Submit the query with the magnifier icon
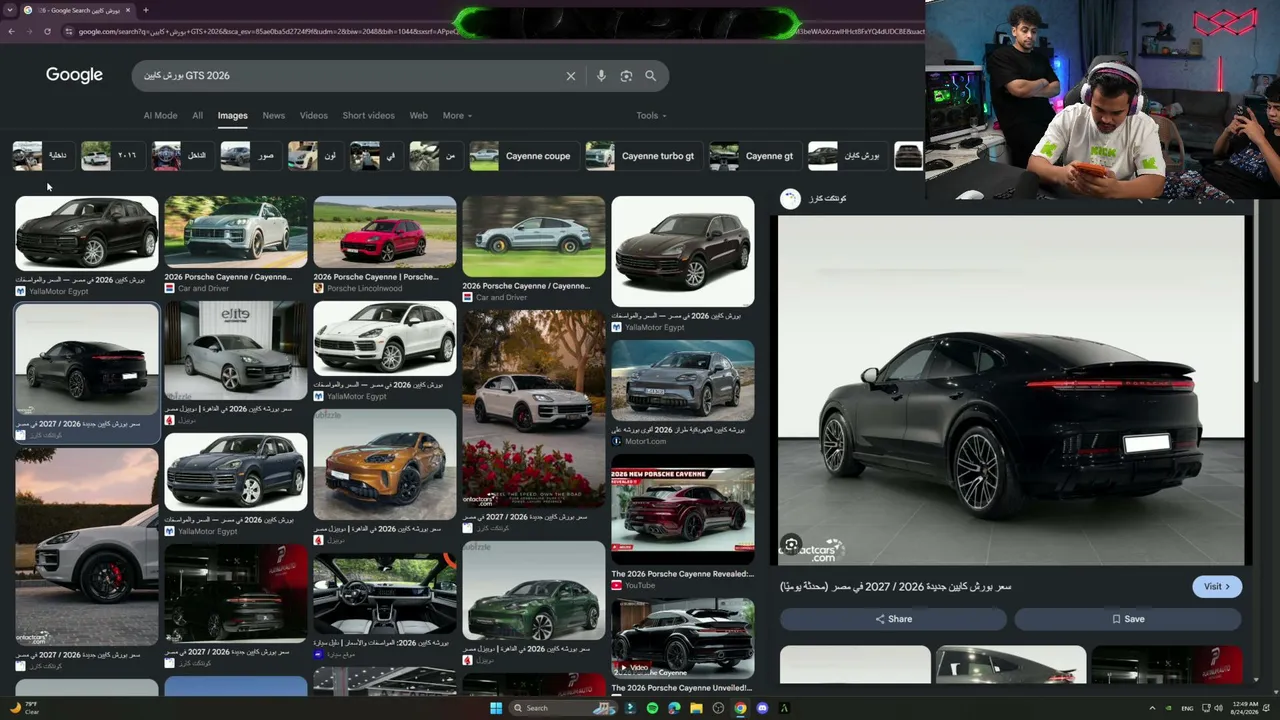The width and height of the screenshot is (1280, 720). 650,76
